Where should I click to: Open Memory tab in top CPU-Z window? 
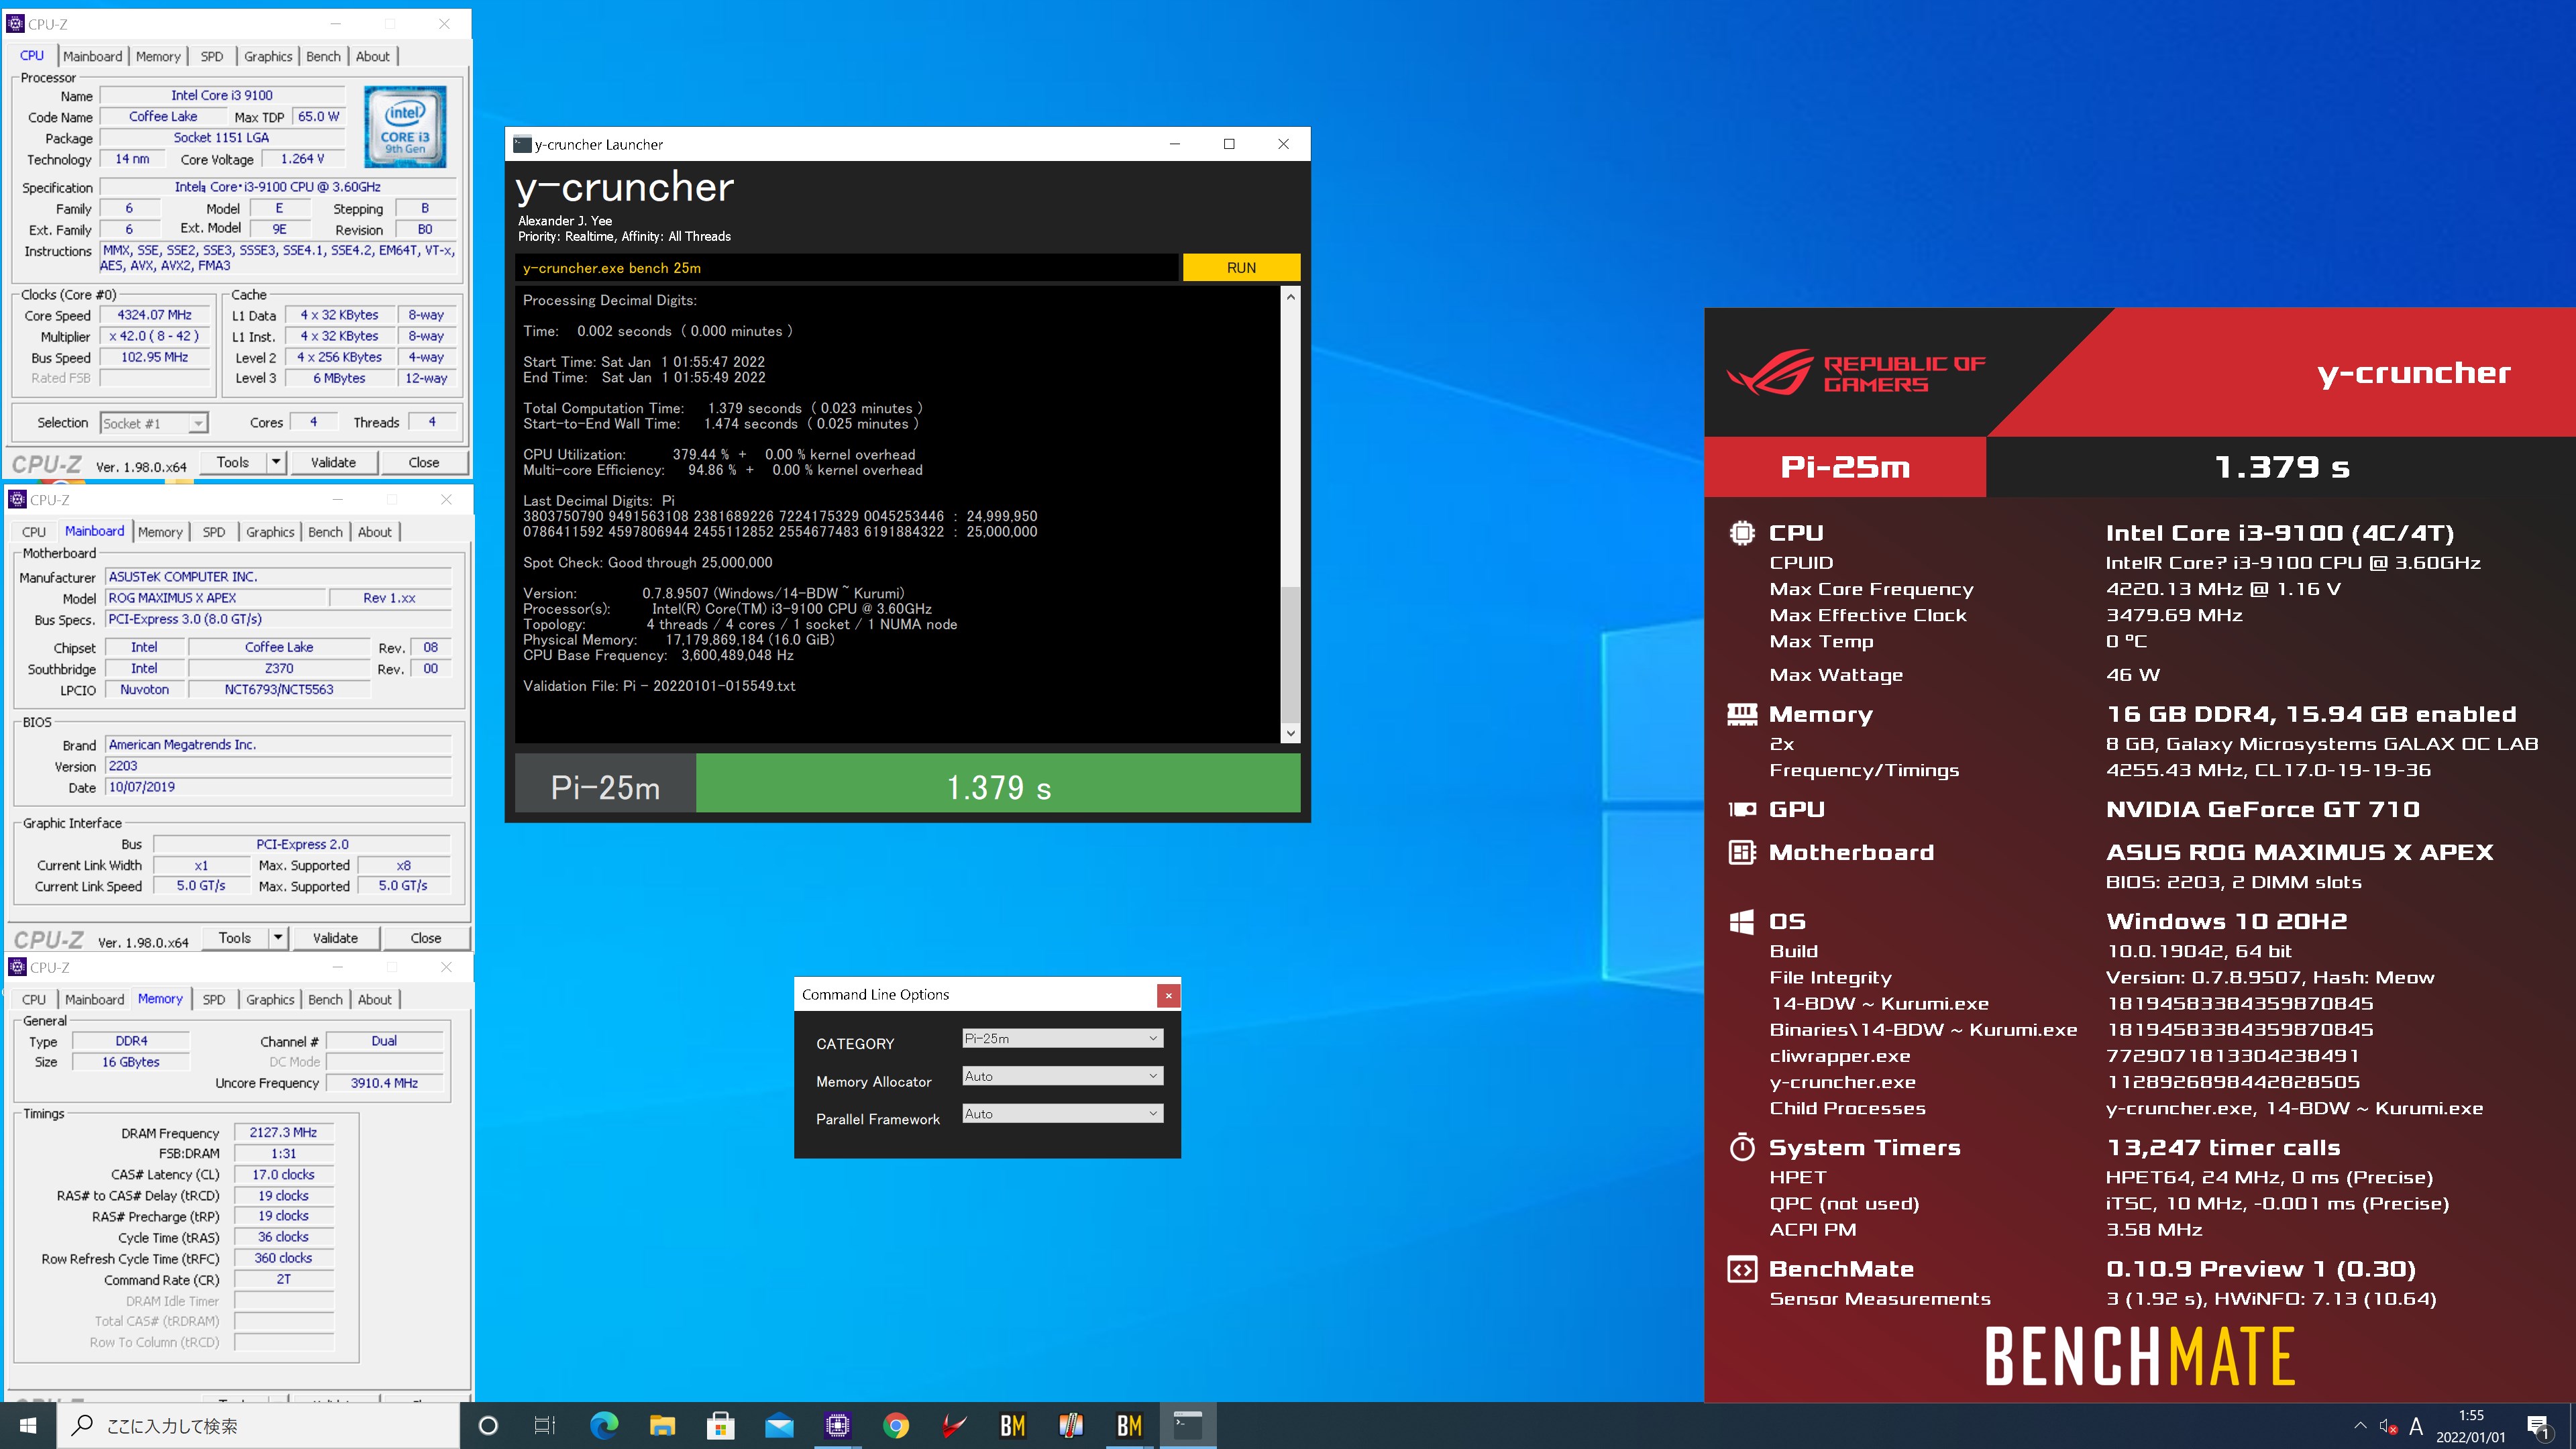pyautogui.click(x=158, y=57)
